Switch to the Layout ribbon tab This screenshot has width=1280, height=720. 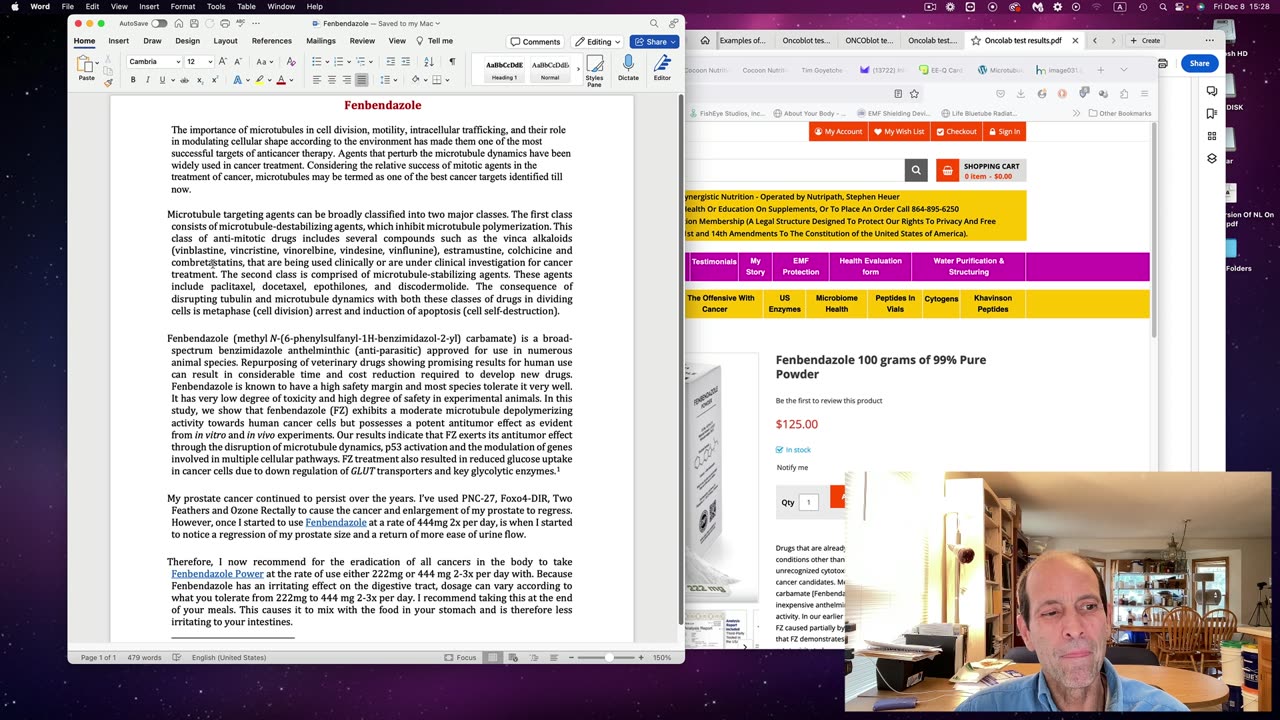point(225,41)
